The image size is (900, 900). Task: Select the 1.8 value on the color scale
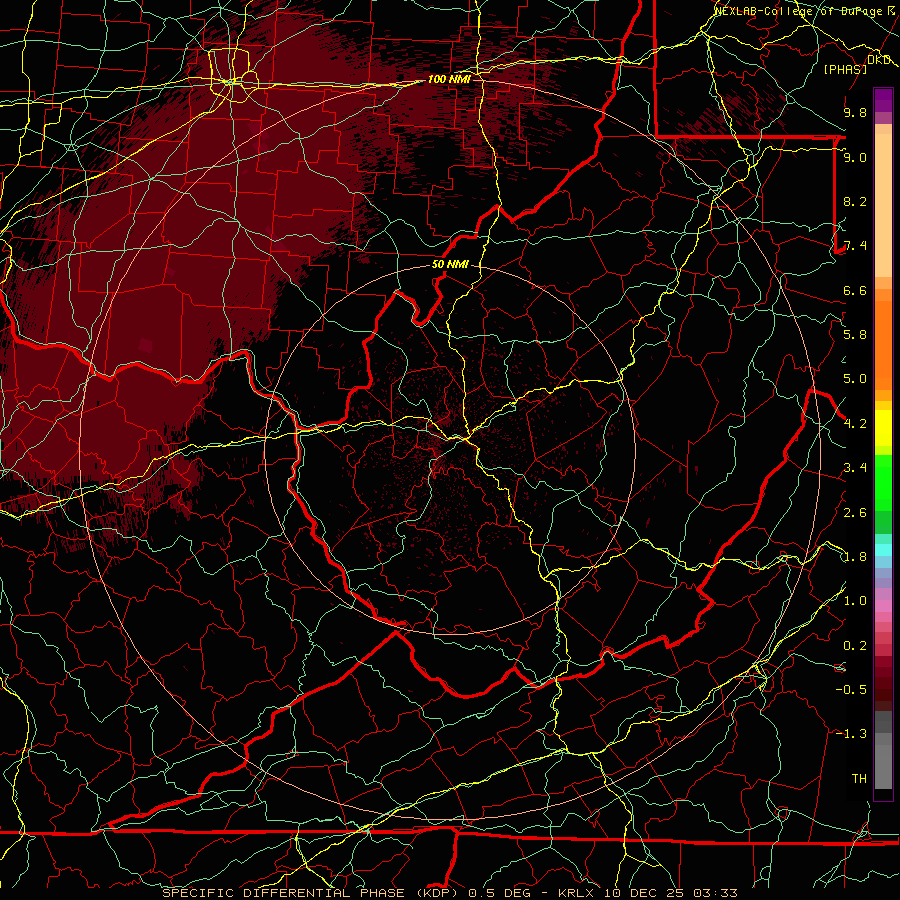[x=855, y=557]
